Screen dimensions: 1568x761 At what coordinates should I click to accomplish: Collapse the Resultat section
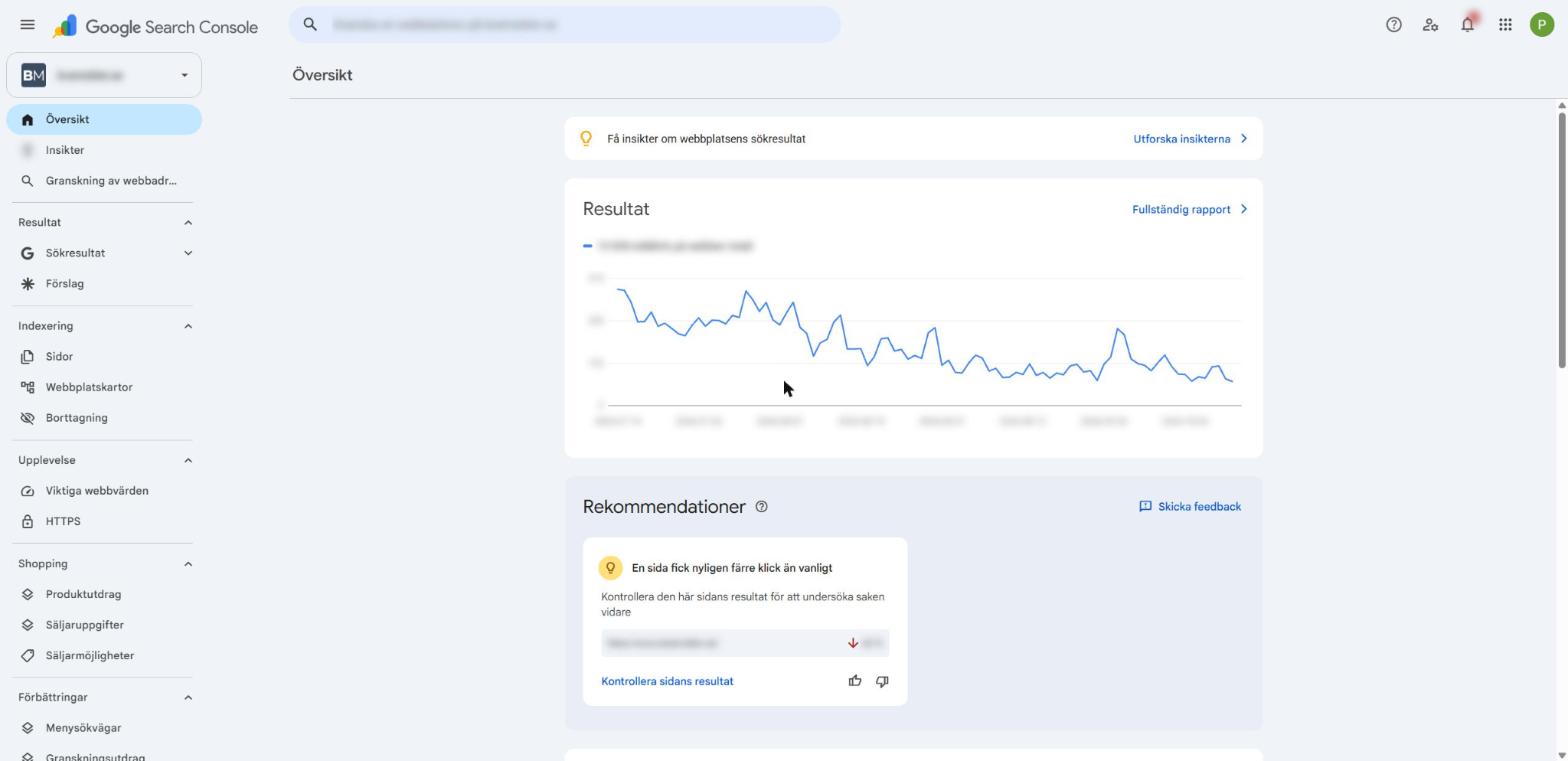pos(187,222)
